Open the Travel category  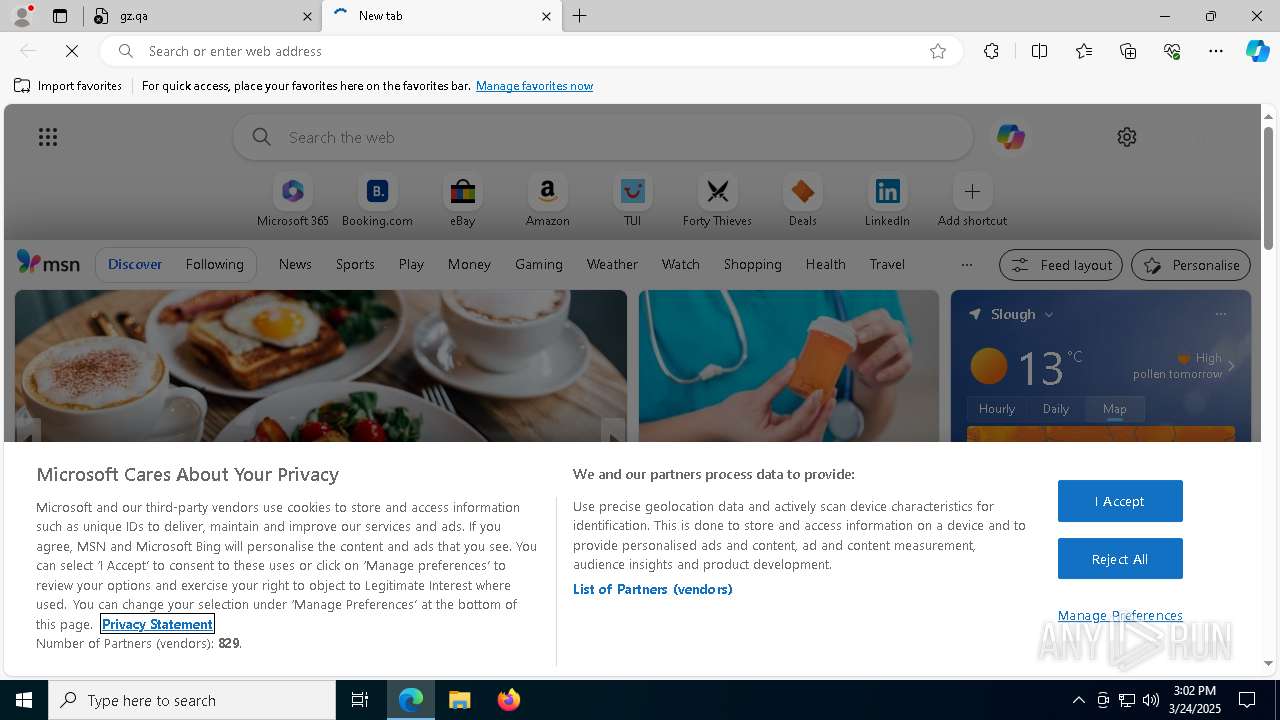[x=887, y=264]
